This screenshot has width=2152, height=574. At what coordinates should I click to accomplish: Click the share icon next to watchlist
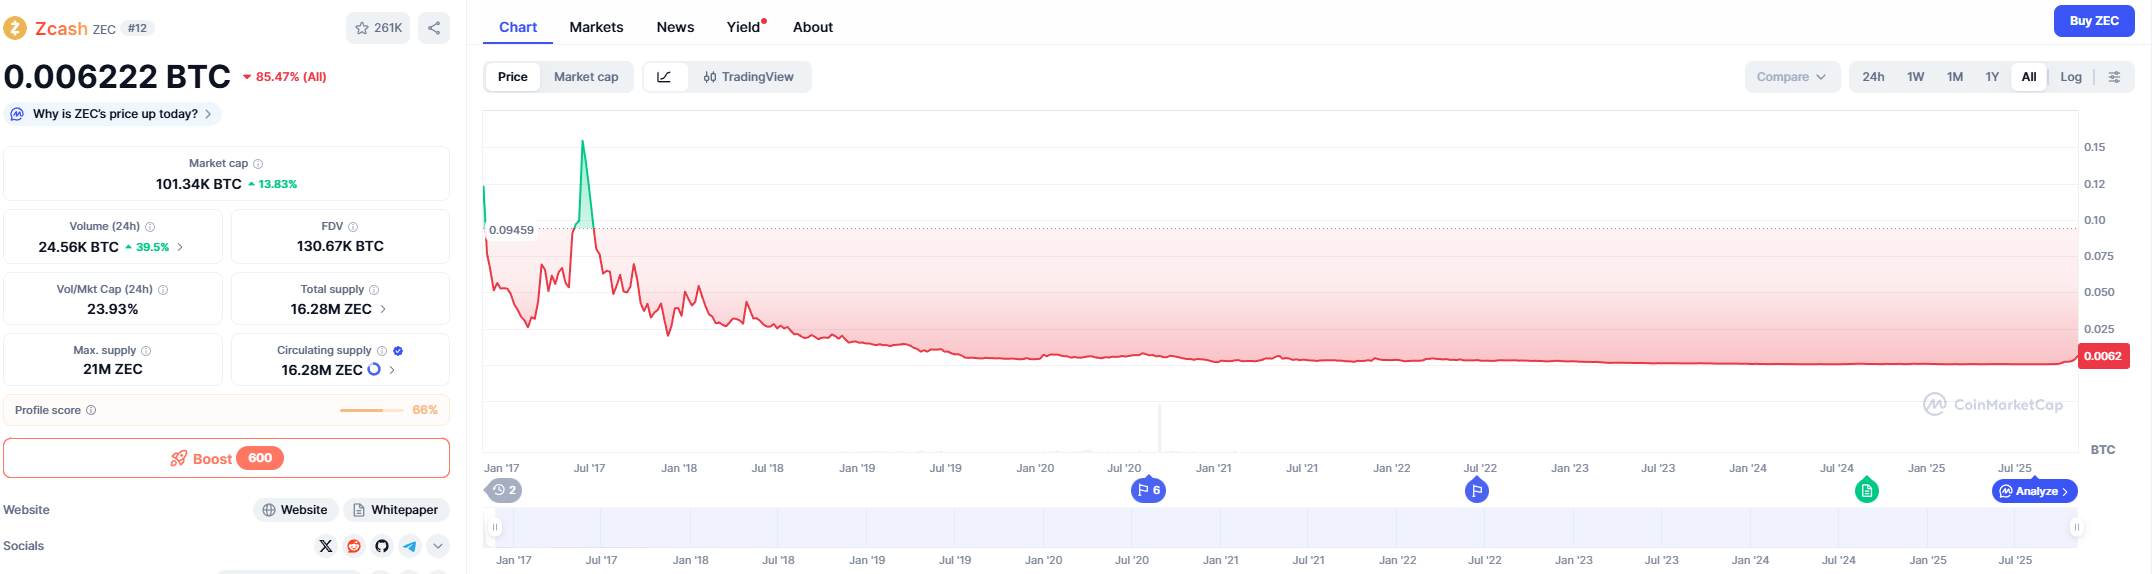pos(434,28)
